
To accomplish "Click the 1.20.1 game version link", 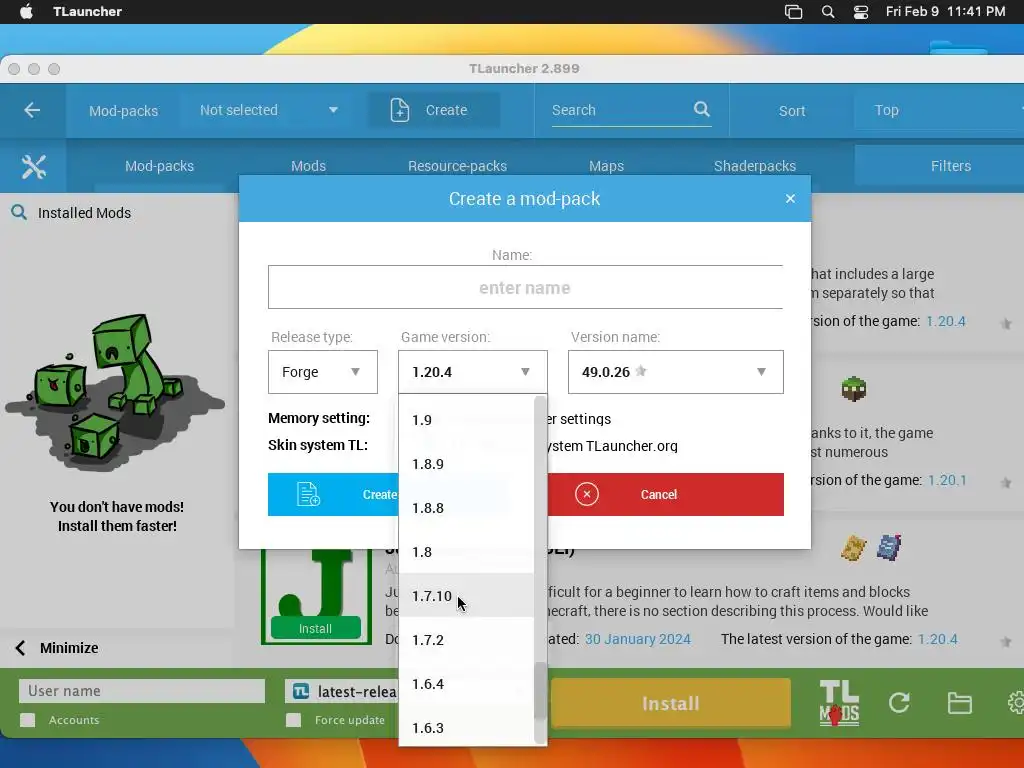I will tap(947, 480).
